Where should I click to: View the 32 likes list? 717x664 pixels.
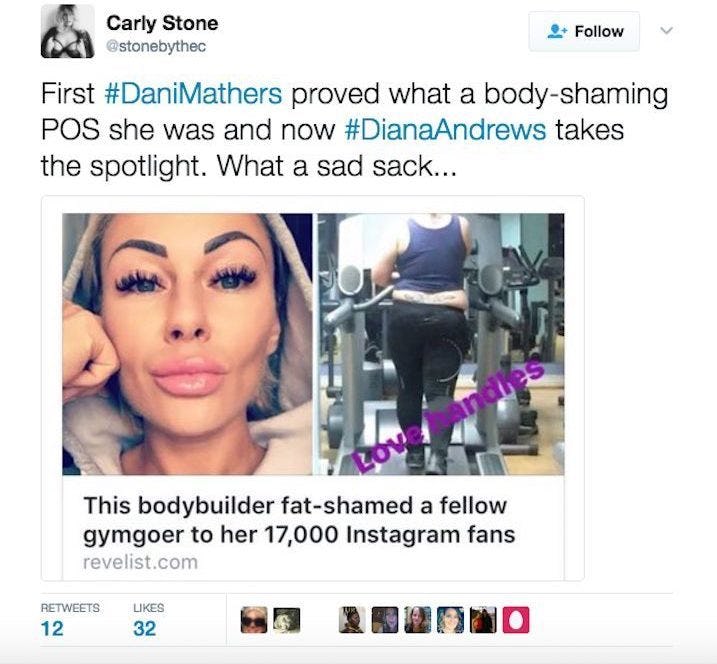148,620
